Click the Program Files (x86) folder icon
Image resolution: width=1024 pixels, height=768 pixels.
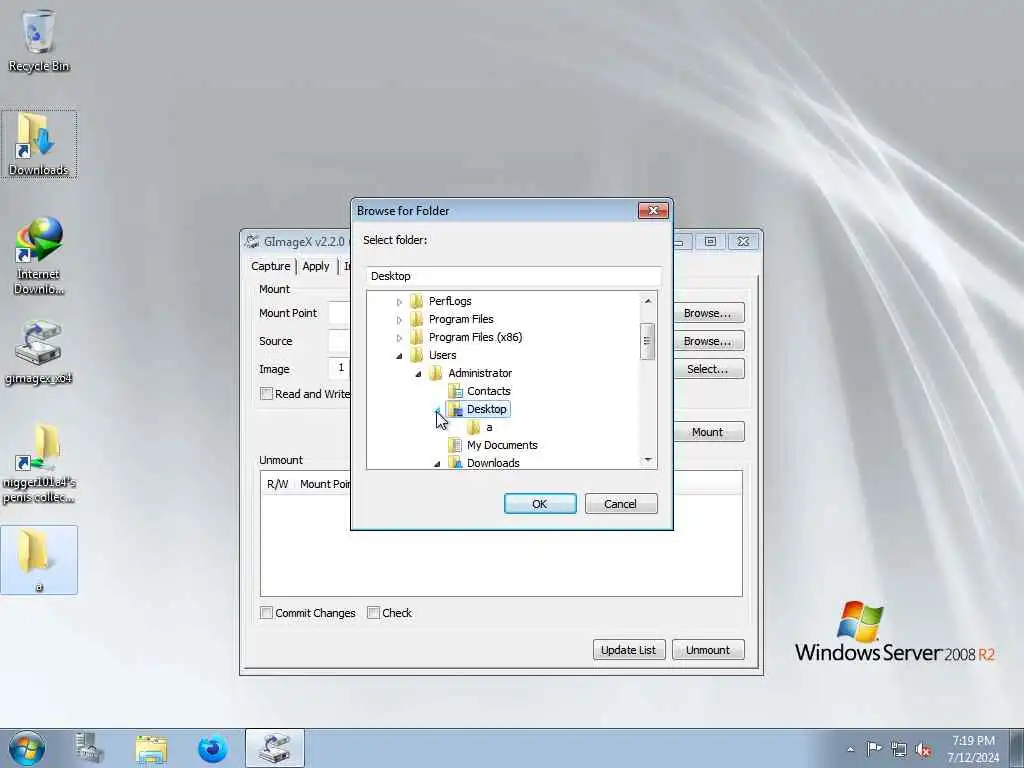417,337
